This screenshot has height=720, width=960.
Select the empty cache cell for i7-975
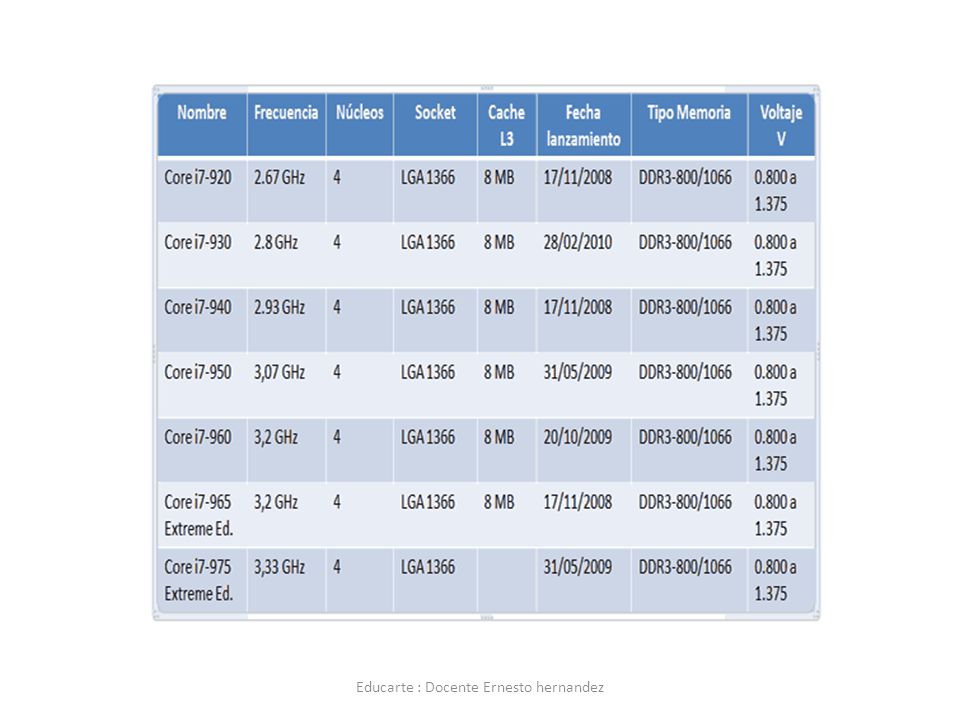click(x=506, y=579)
